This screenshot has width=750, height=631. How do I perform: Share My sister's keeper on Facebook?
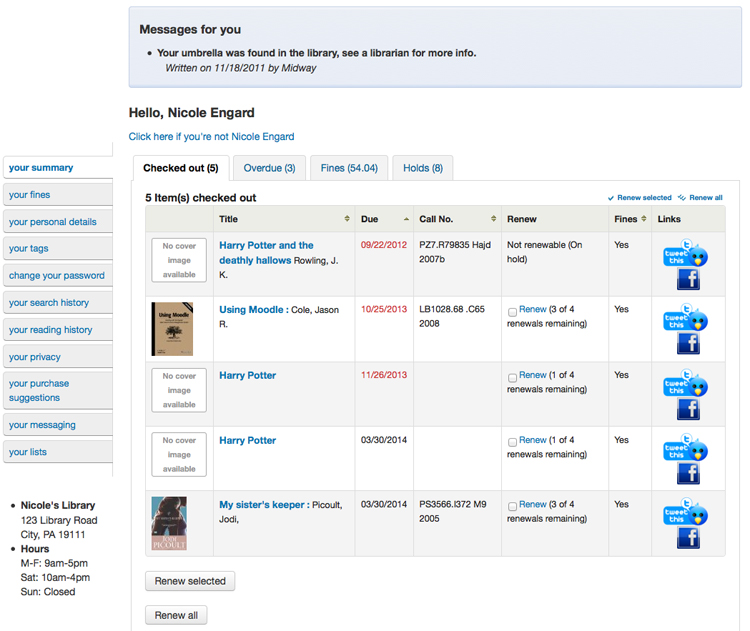point(687,538)
